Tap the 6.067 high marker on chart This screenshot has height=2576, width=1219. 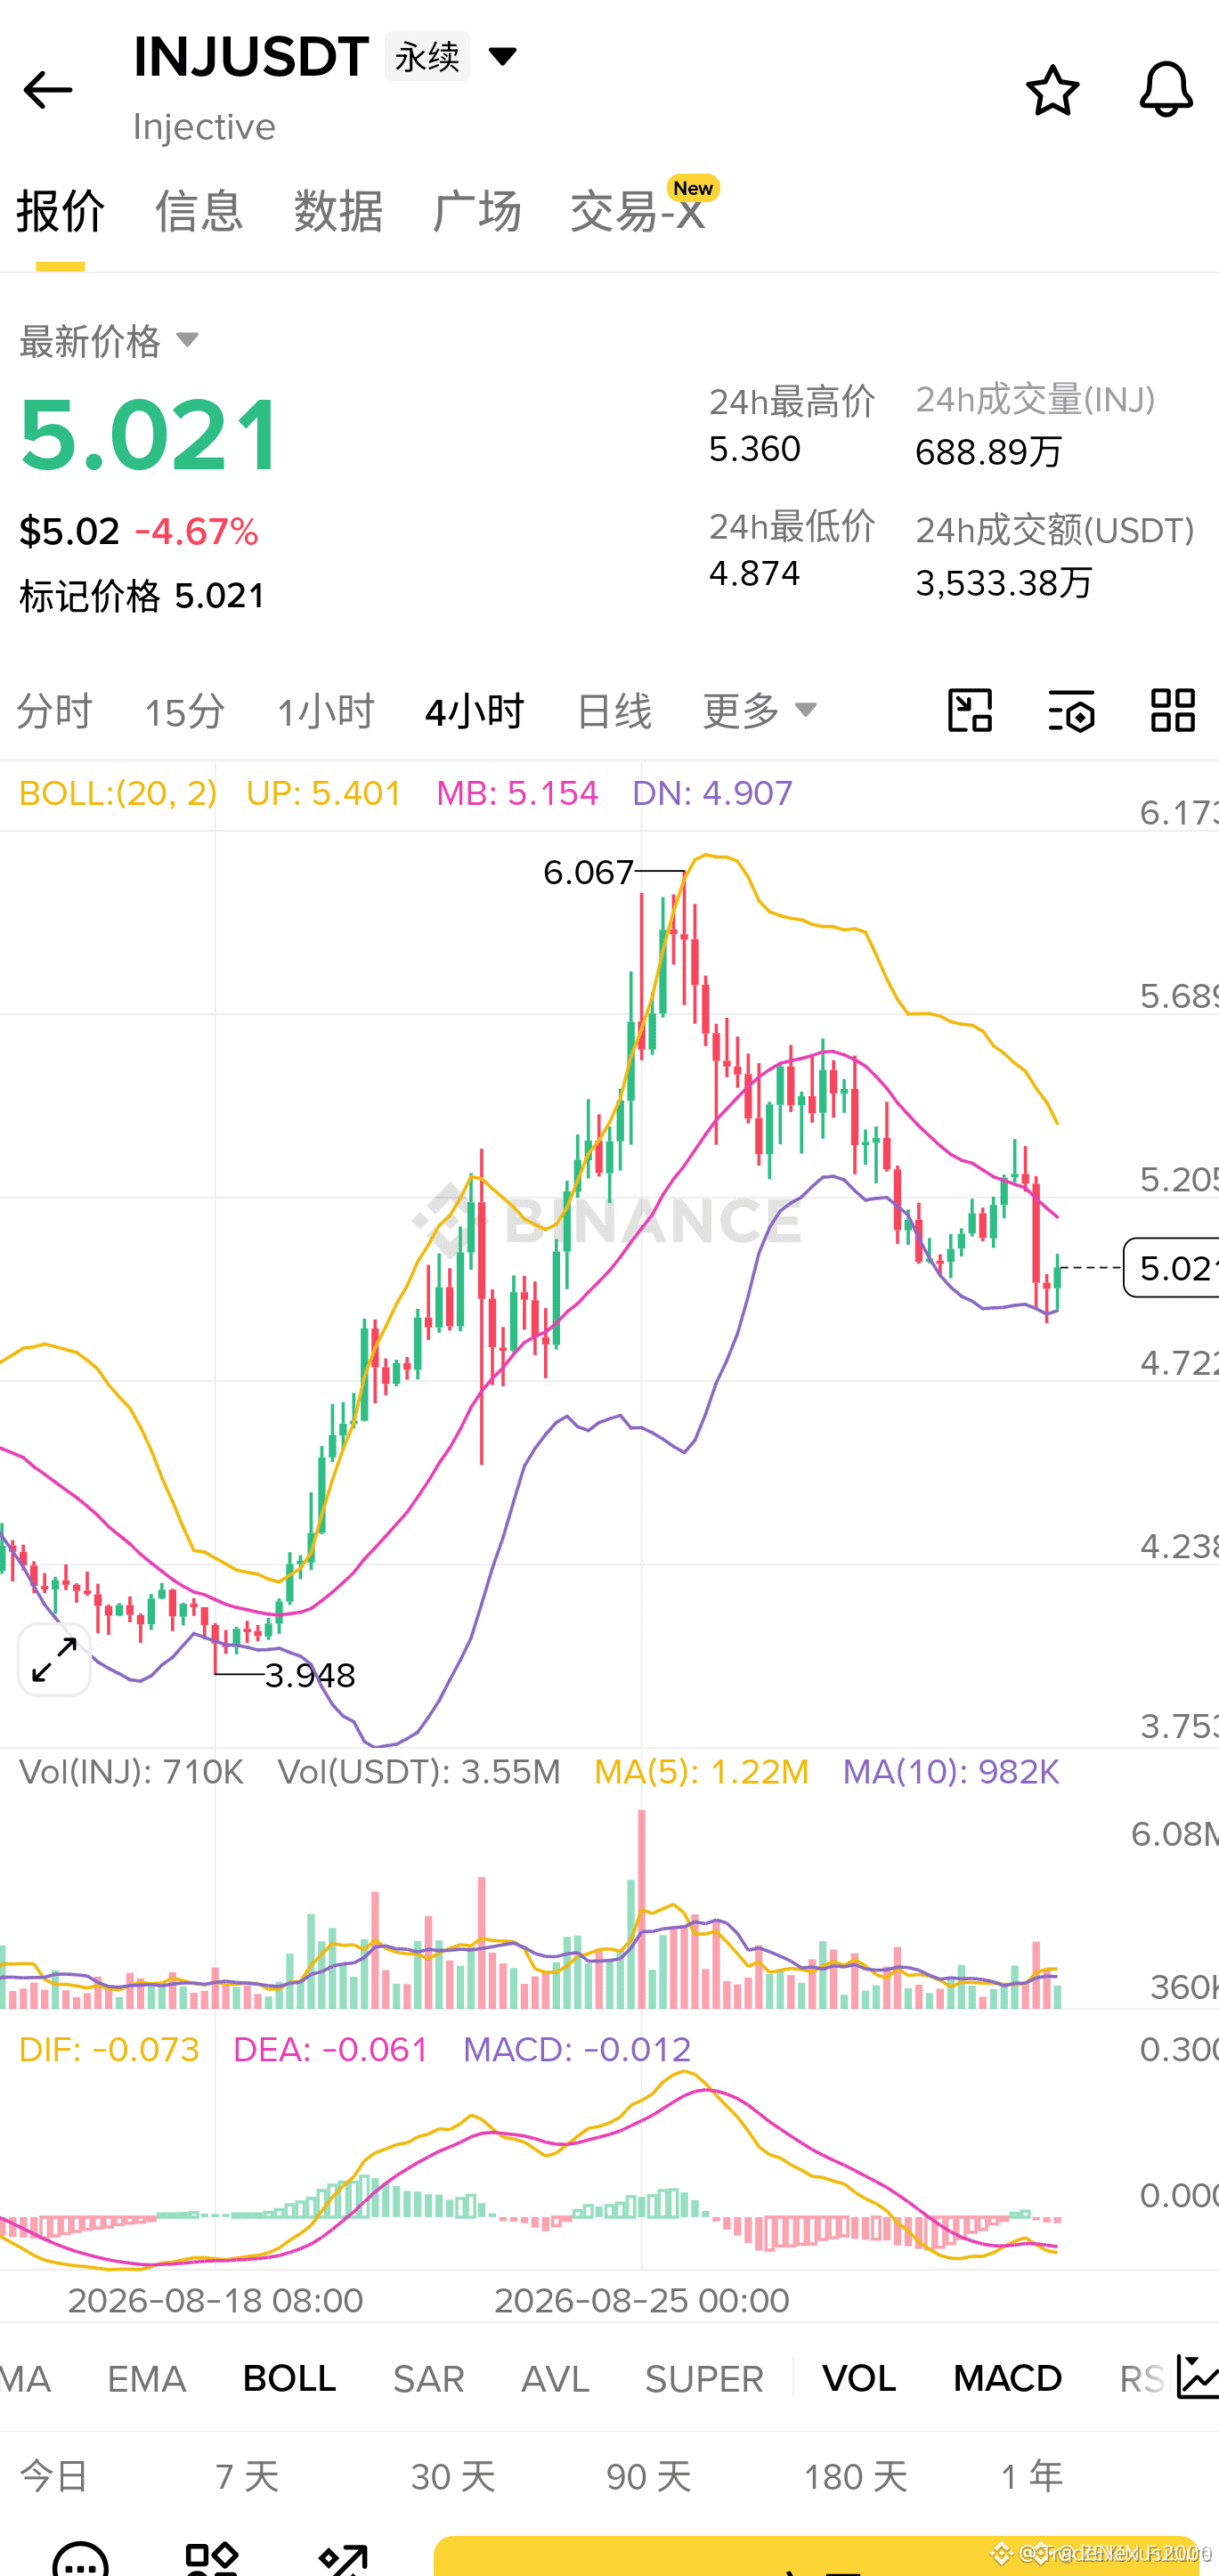[x=588, y=872]
